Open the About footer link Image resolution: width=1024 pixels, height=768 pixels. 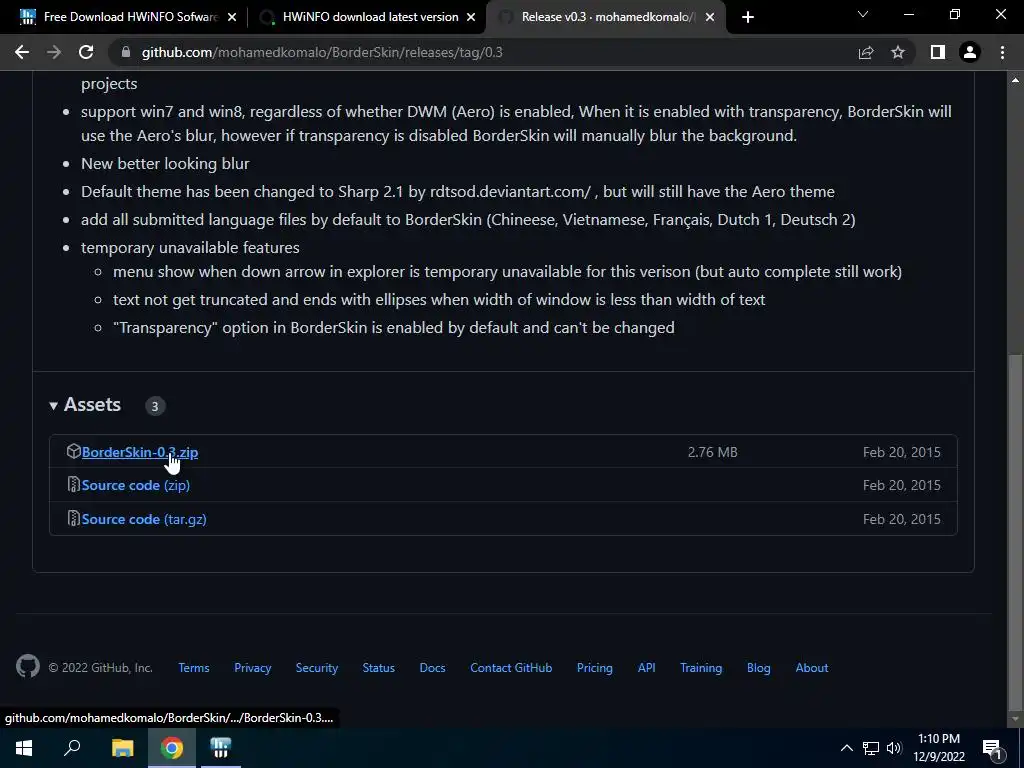pos(812,668)
